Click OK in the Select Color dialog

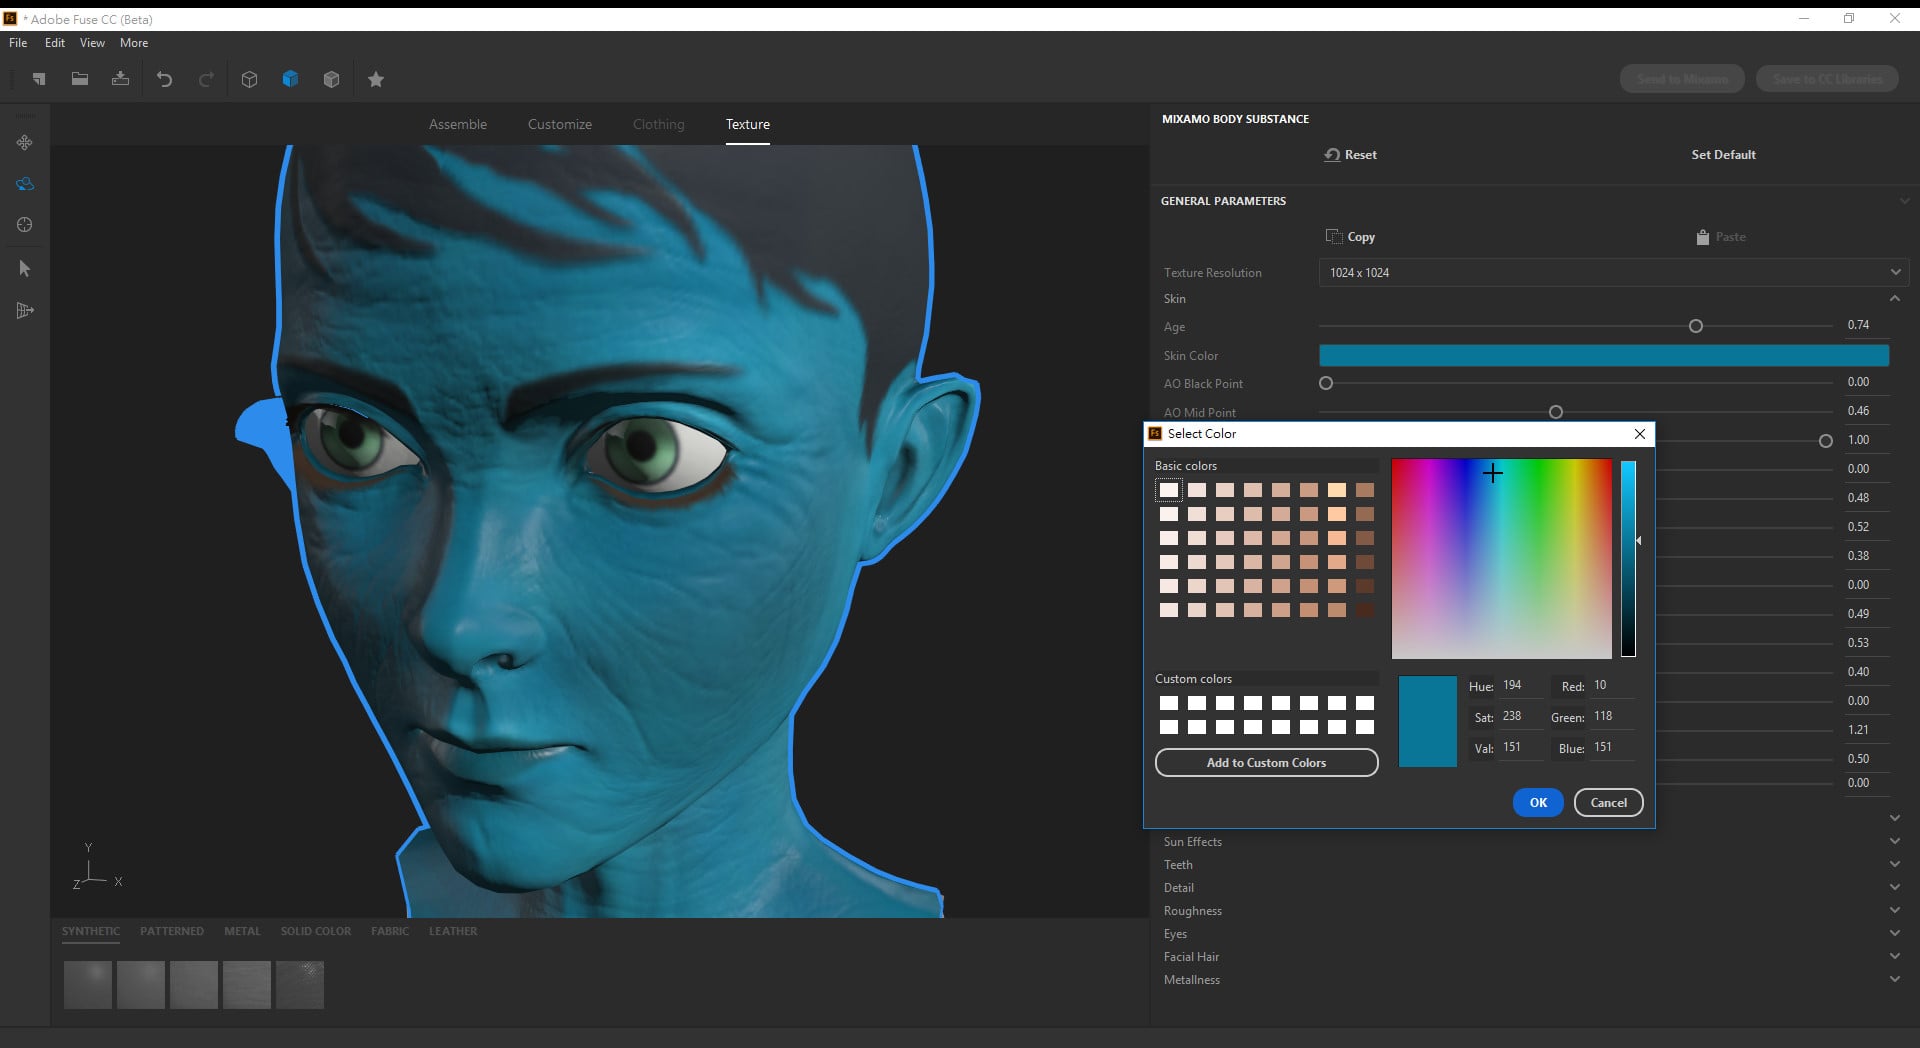[1537, 802]
